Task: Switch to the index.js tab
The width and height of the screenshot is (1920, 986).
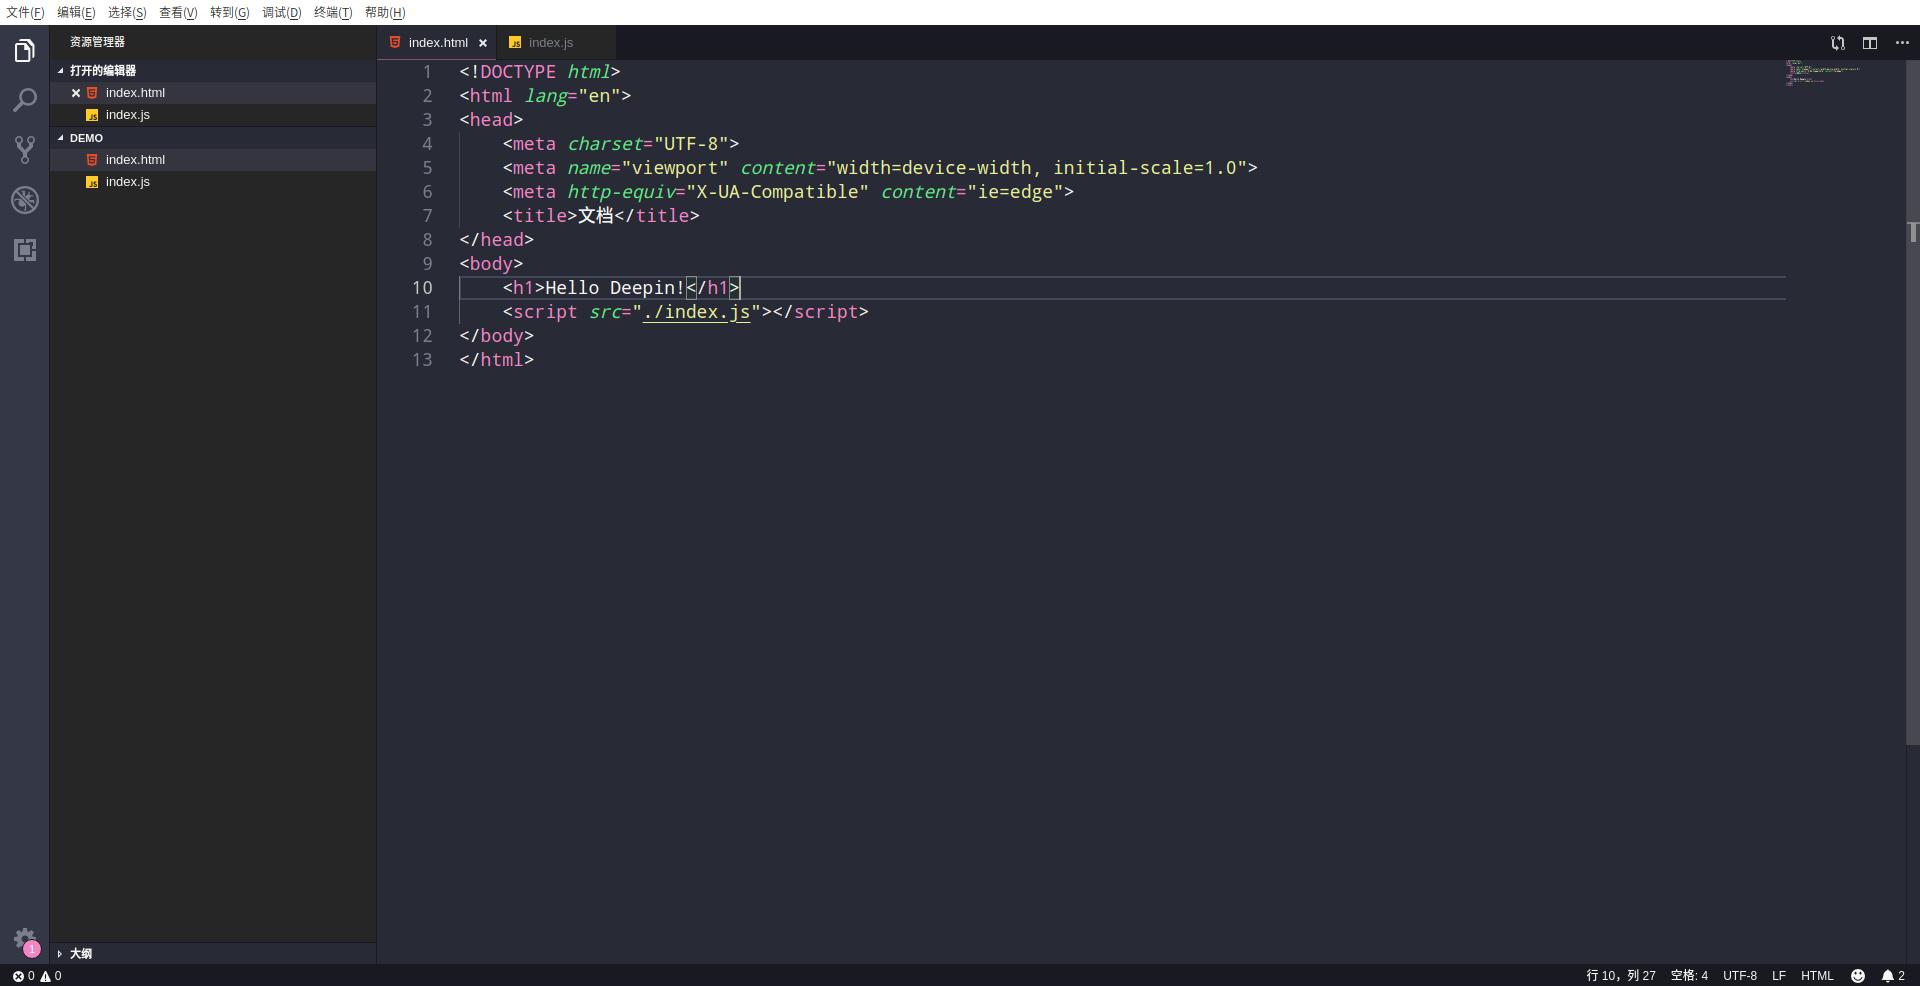Action: pos(551,43)
